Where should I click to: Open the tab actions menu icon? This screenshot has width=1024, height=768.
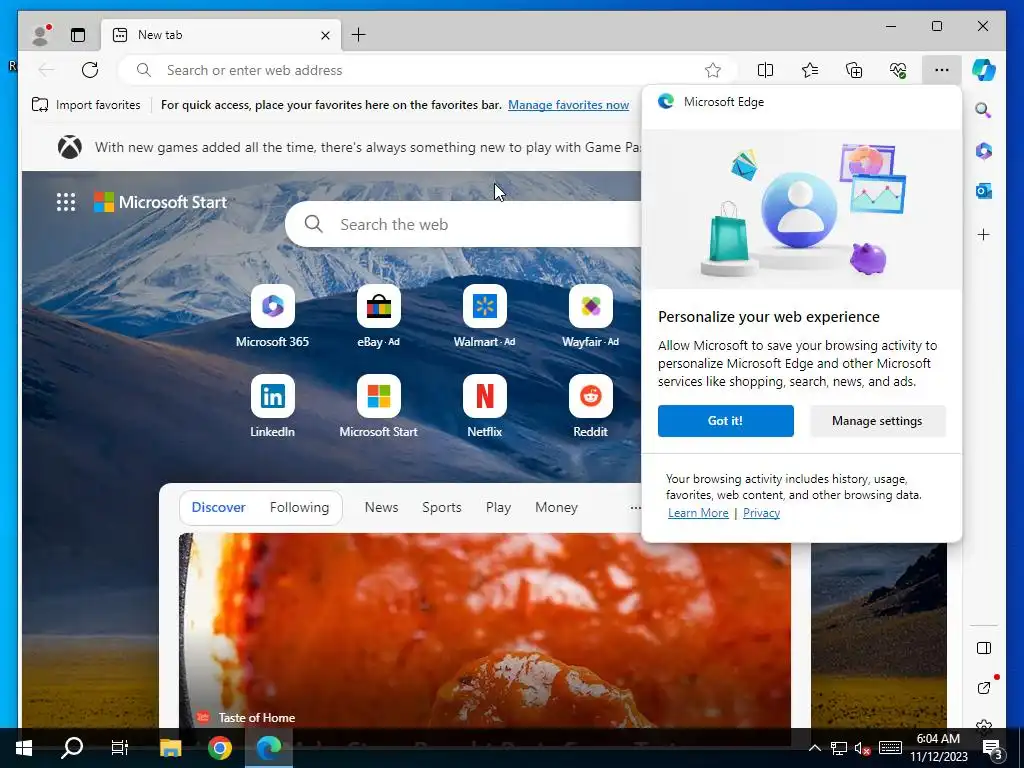tap(78, 35)
